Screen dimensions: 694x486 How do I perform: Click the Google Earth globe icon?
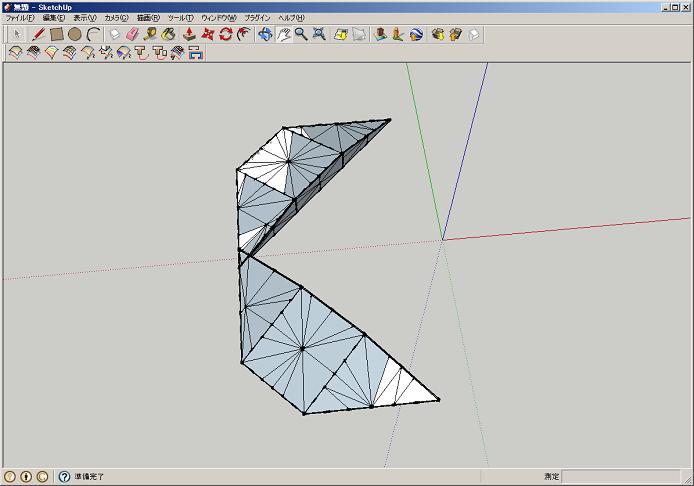click(416, 34)
